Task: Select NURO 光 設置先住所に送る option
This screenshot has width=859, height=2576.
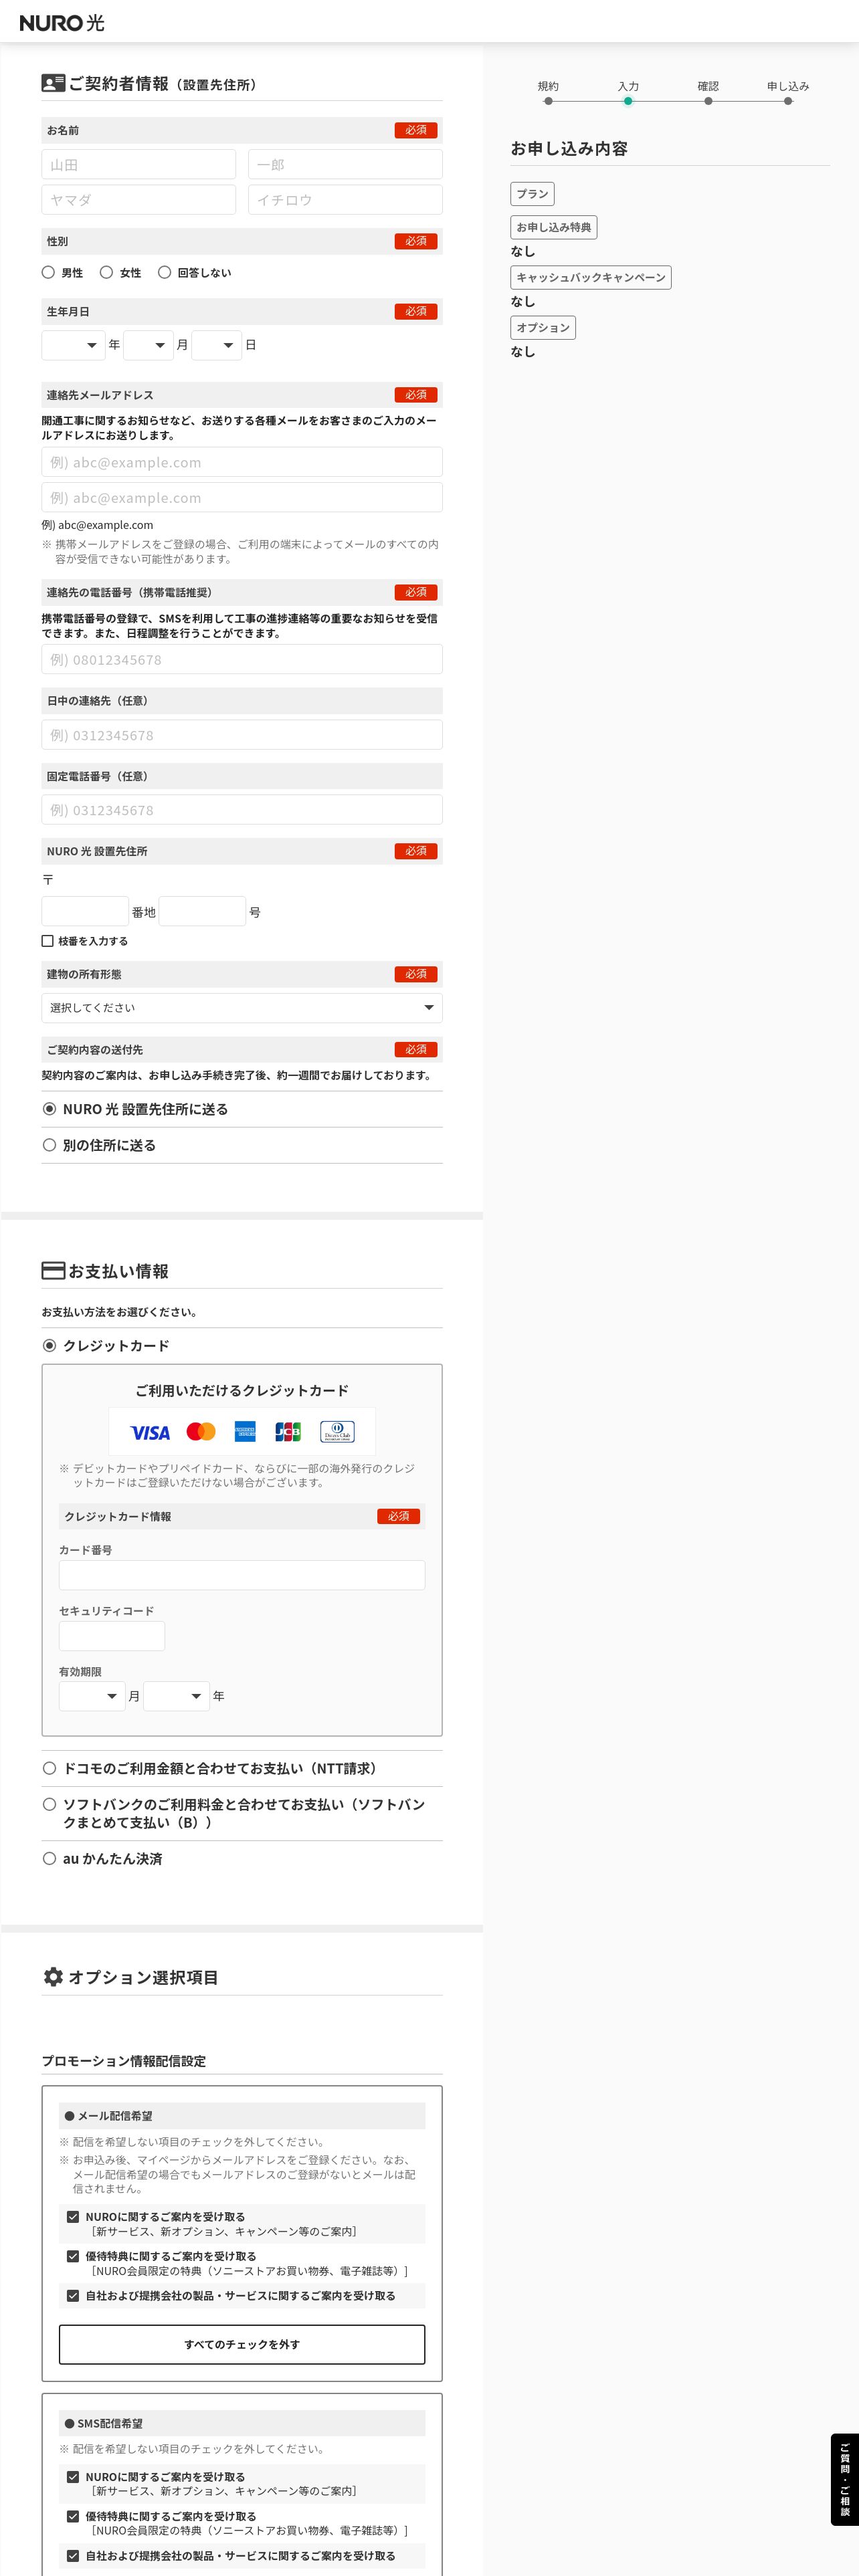Action: pyautogui.click(x=49, y=1109)
